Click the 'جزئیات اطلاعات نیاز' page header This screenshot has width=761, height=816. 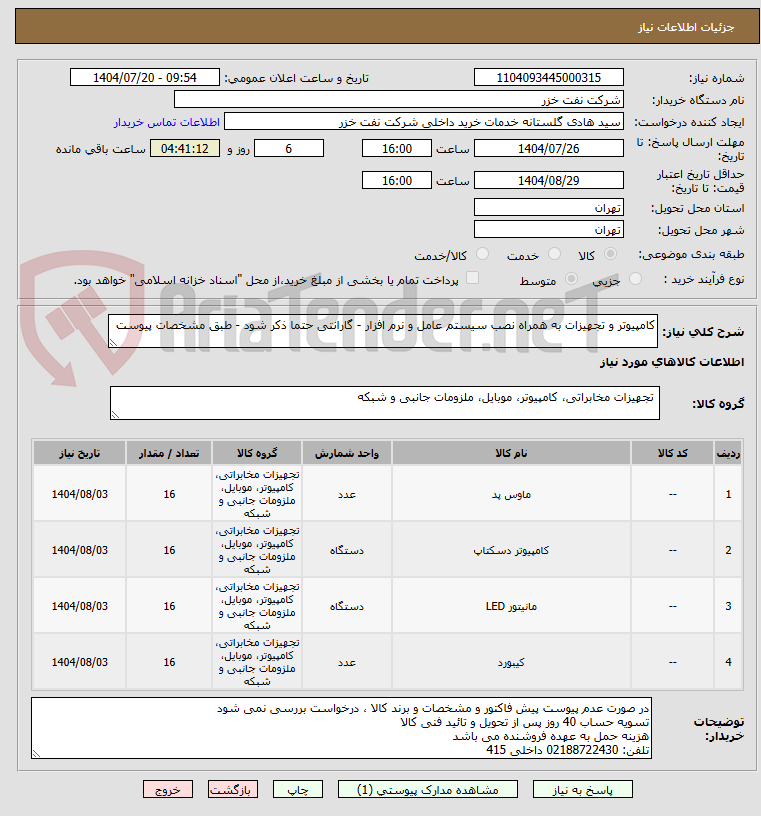tap(686, 27)
